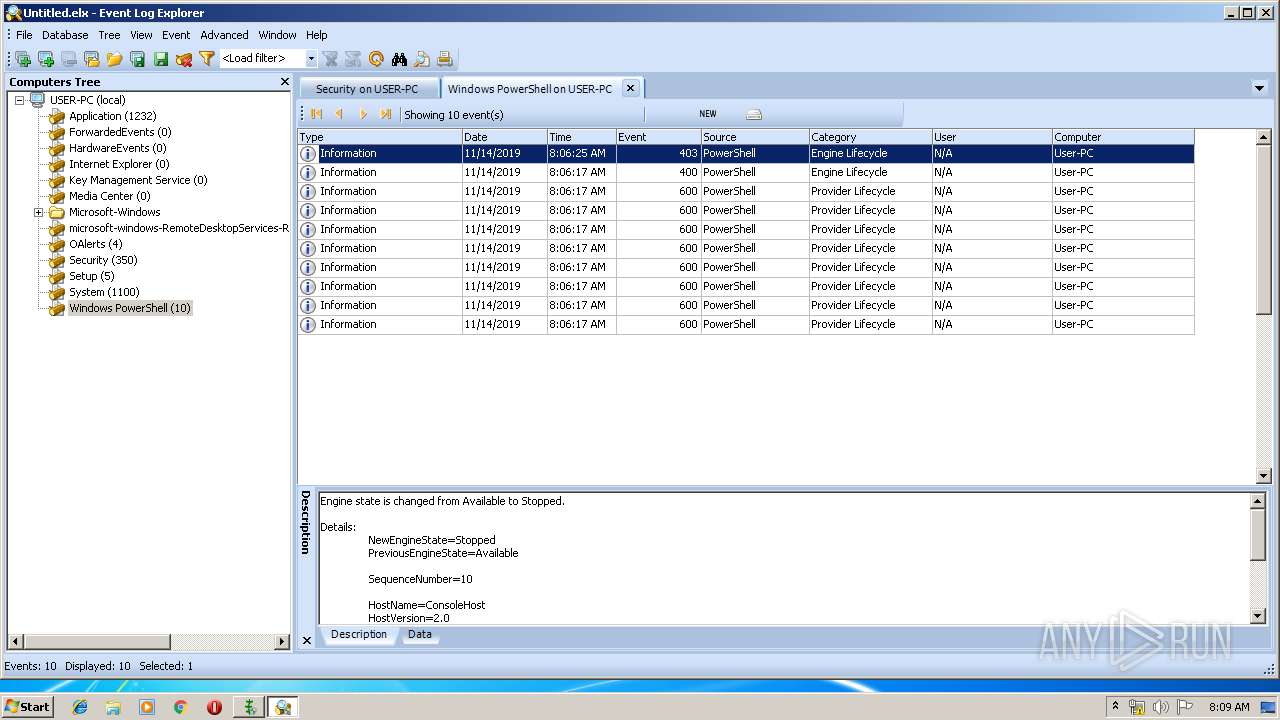1280x720 pixels.
Task: Go to next event page arrow
Action: (x=363, y=114)
